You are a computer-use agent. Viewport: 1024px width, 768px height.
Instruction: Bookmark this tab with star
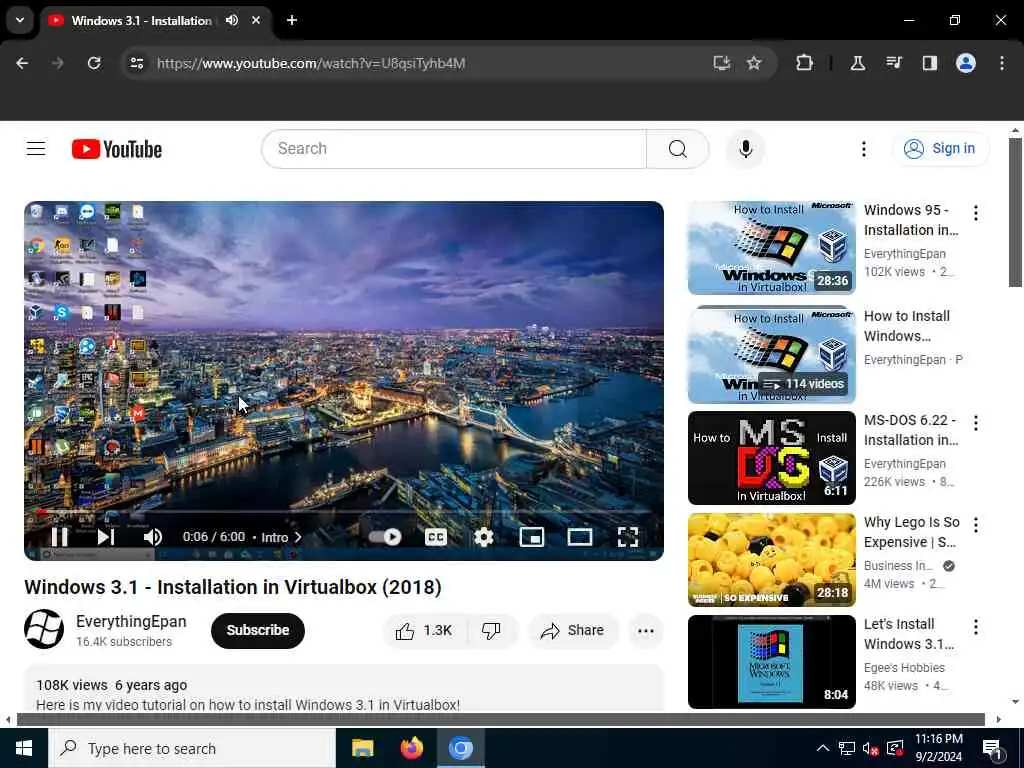click(x=754, y=63)
